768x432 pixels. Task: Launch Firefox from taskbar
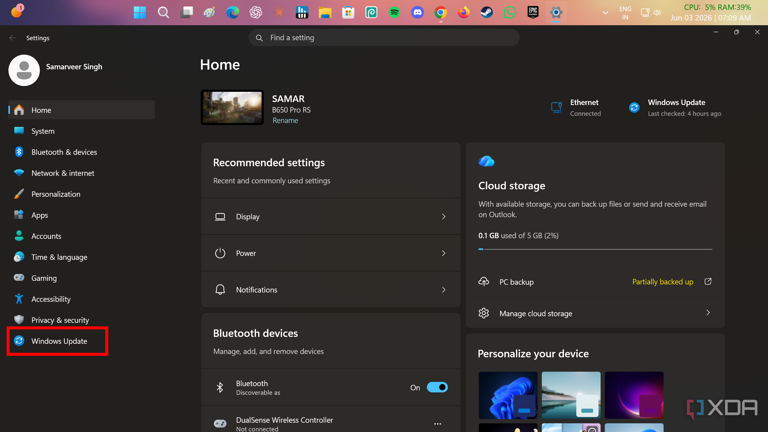(x=463, y=12)
